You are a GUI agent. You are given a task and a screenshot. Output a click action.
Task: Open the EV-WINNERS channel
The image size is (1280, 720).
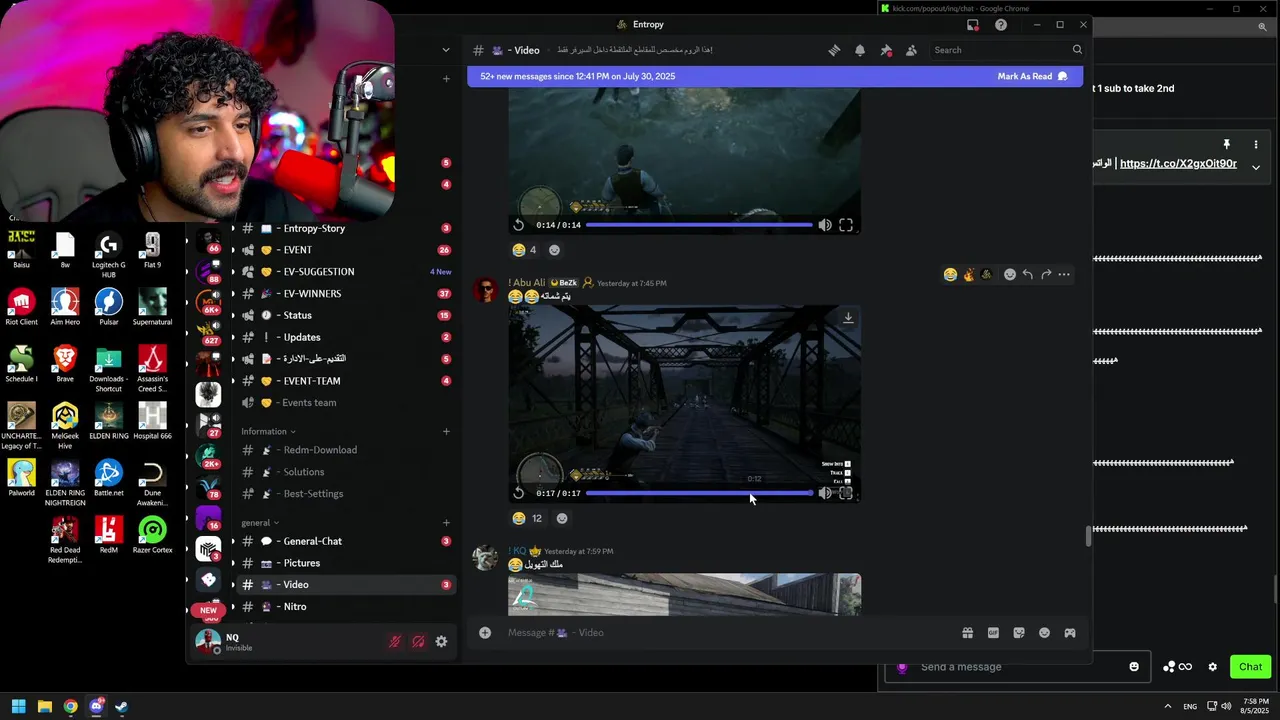click(345, 294)
